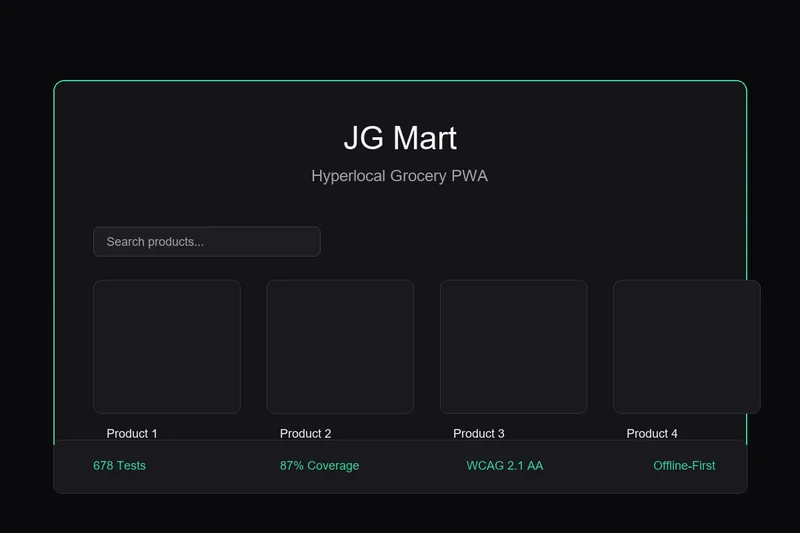Click the JG Mart heading
Viewport: 800px width, 533px height.
(400, 138)
